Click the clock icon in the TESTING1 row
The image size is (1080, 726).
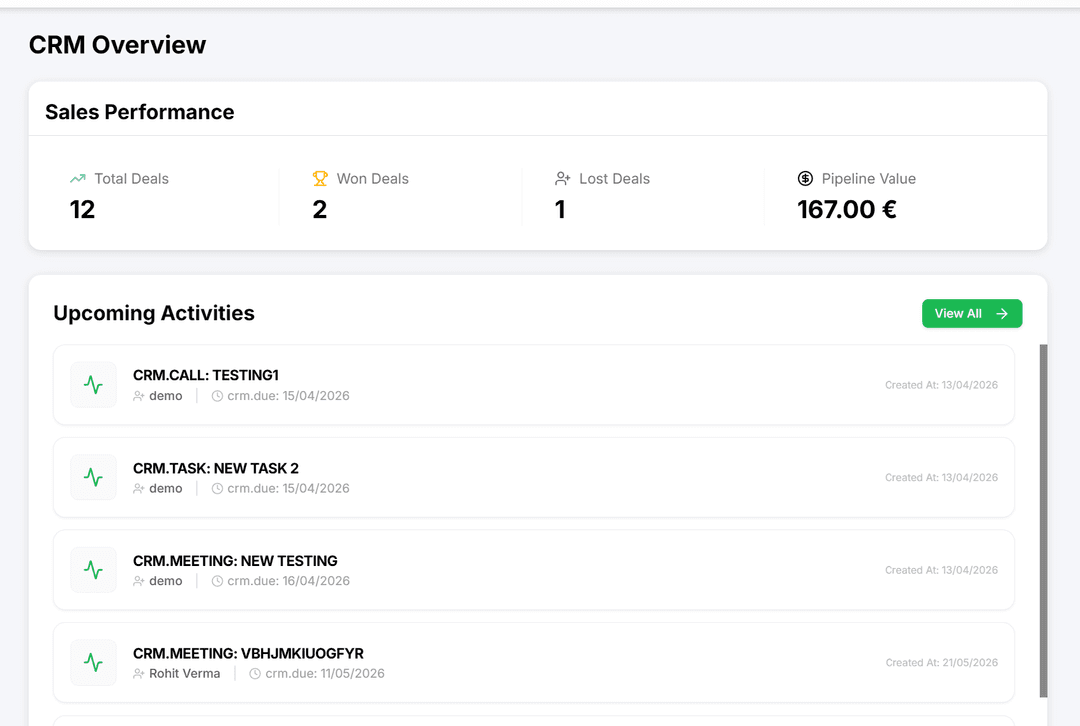coord(217,396)
